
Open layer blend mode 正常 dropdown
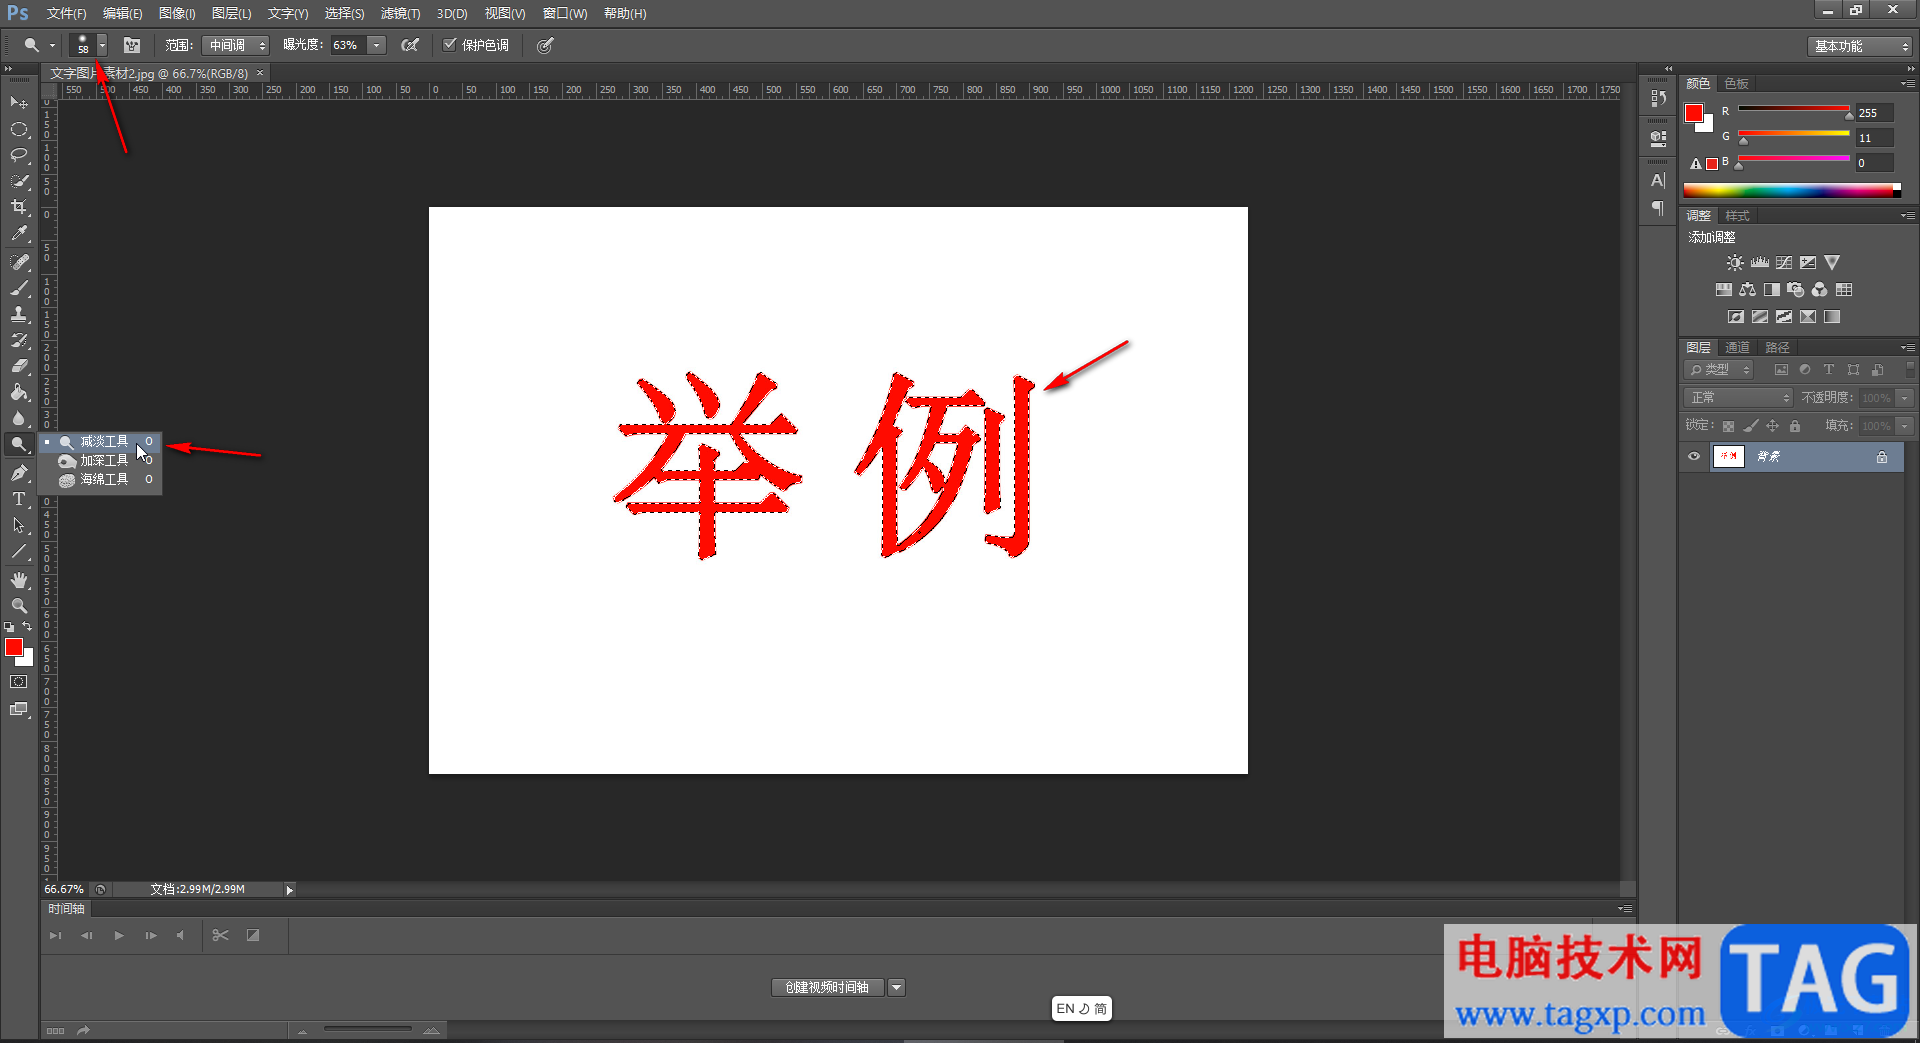point(1738,398)
